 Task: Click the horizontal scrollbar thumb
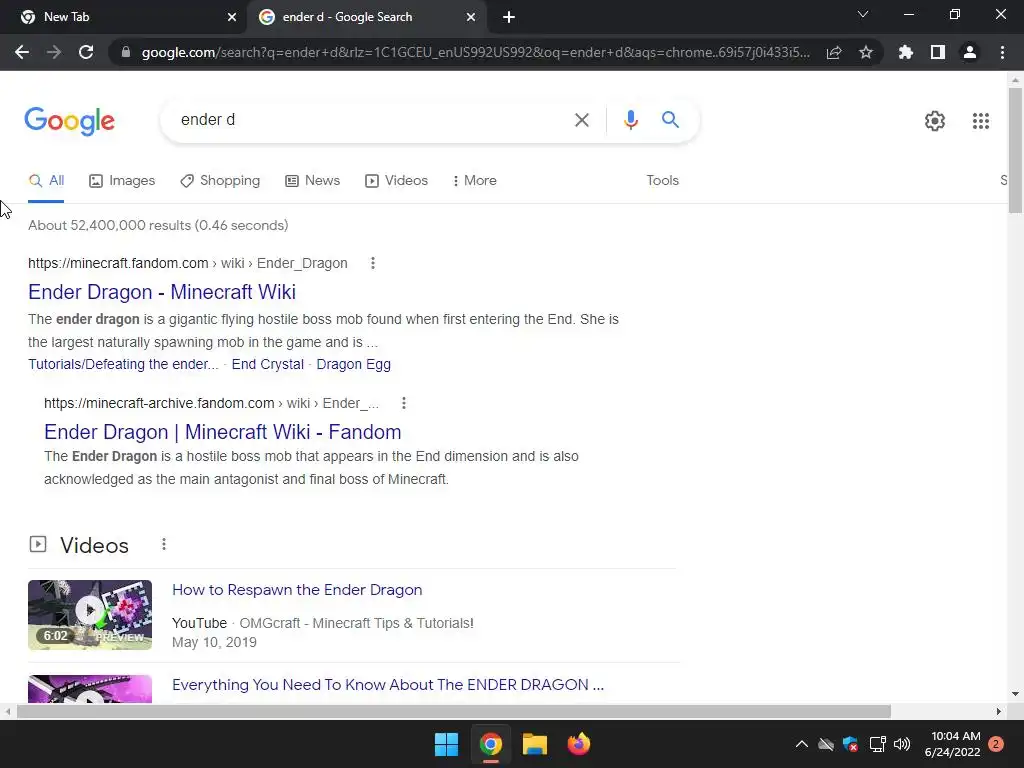coord(454,711)
